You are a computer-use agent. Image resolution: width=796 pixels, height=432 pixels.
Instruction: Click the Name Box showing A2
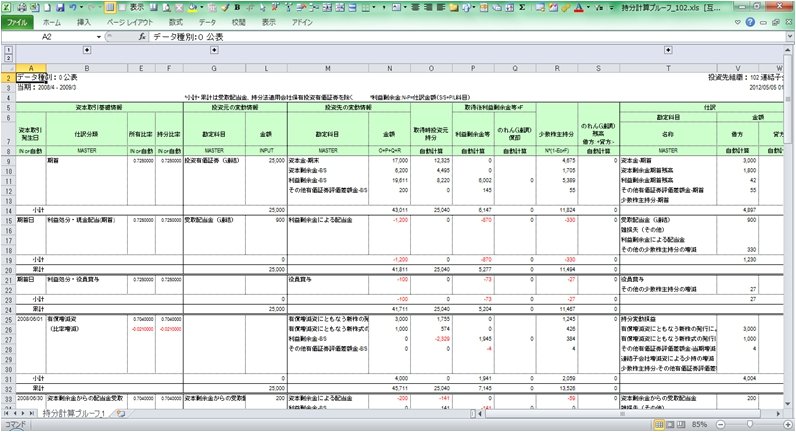pyautogui.click(x=48, y=37)
